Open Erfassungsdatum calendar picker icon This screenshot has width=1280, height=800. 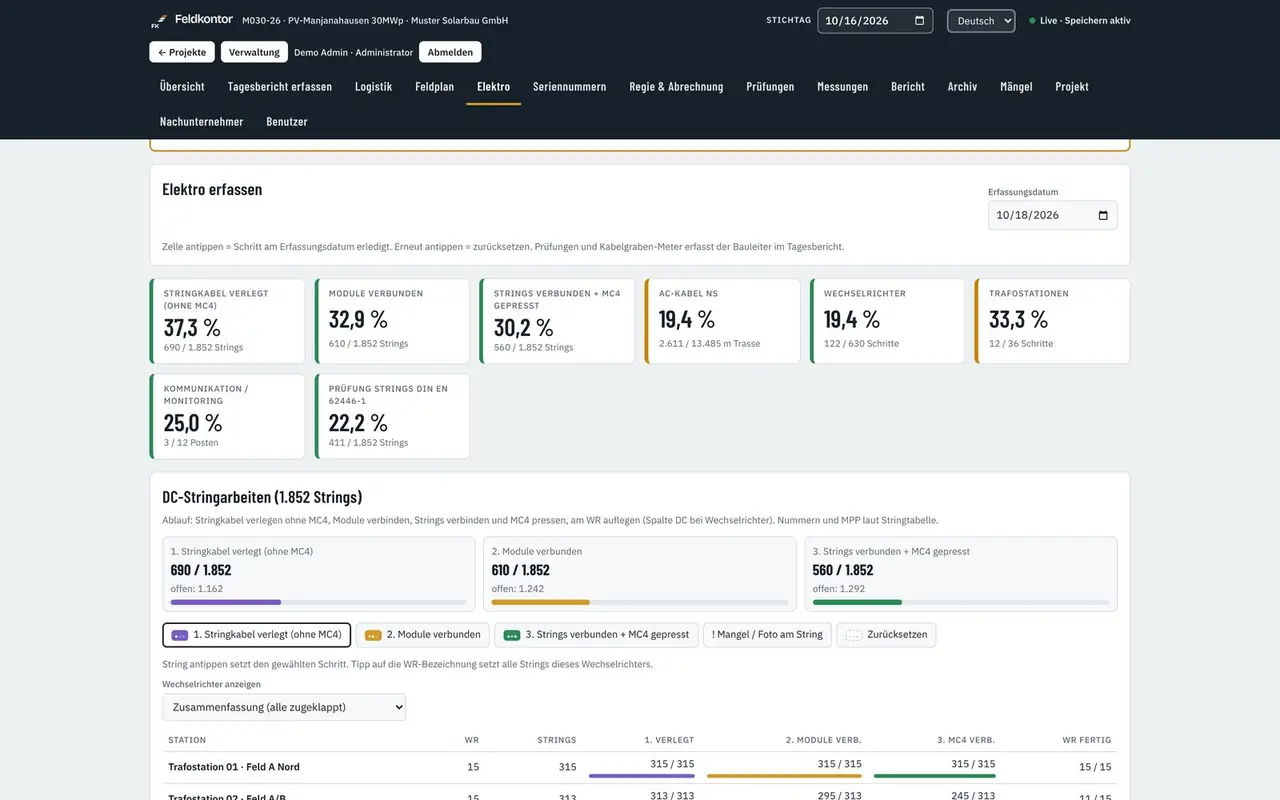(x=1103, y=215)
